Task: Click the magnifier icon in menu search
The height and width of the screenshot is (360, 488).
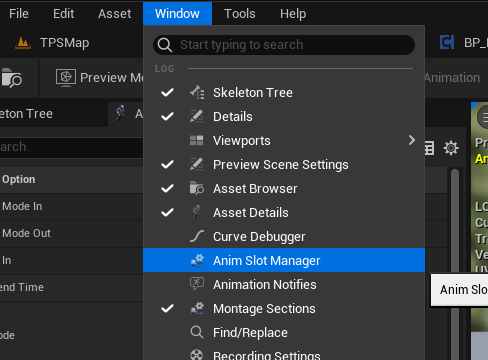Action: 165,45
